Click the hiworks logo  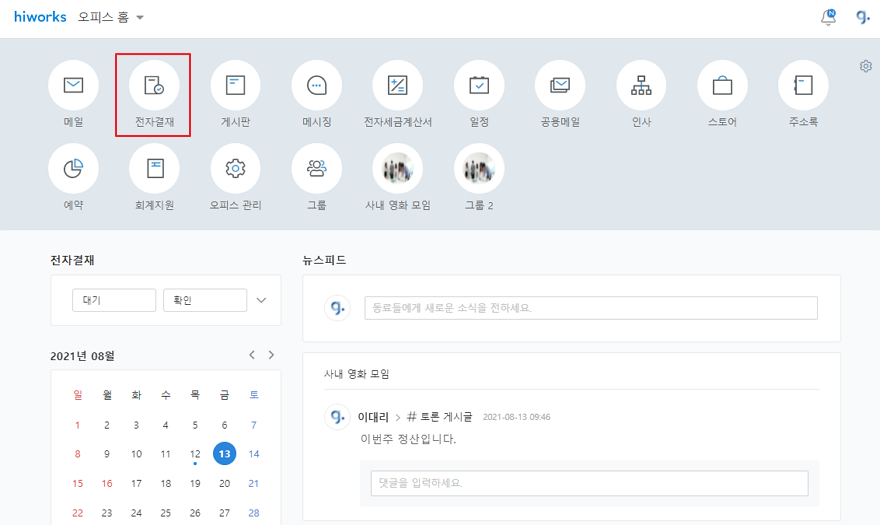(40, 17)
